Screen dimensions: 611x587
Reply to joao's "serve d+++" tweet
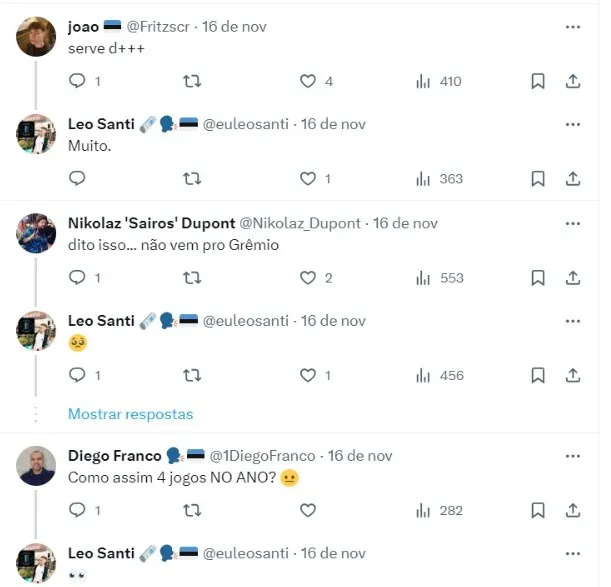point(78,81)
